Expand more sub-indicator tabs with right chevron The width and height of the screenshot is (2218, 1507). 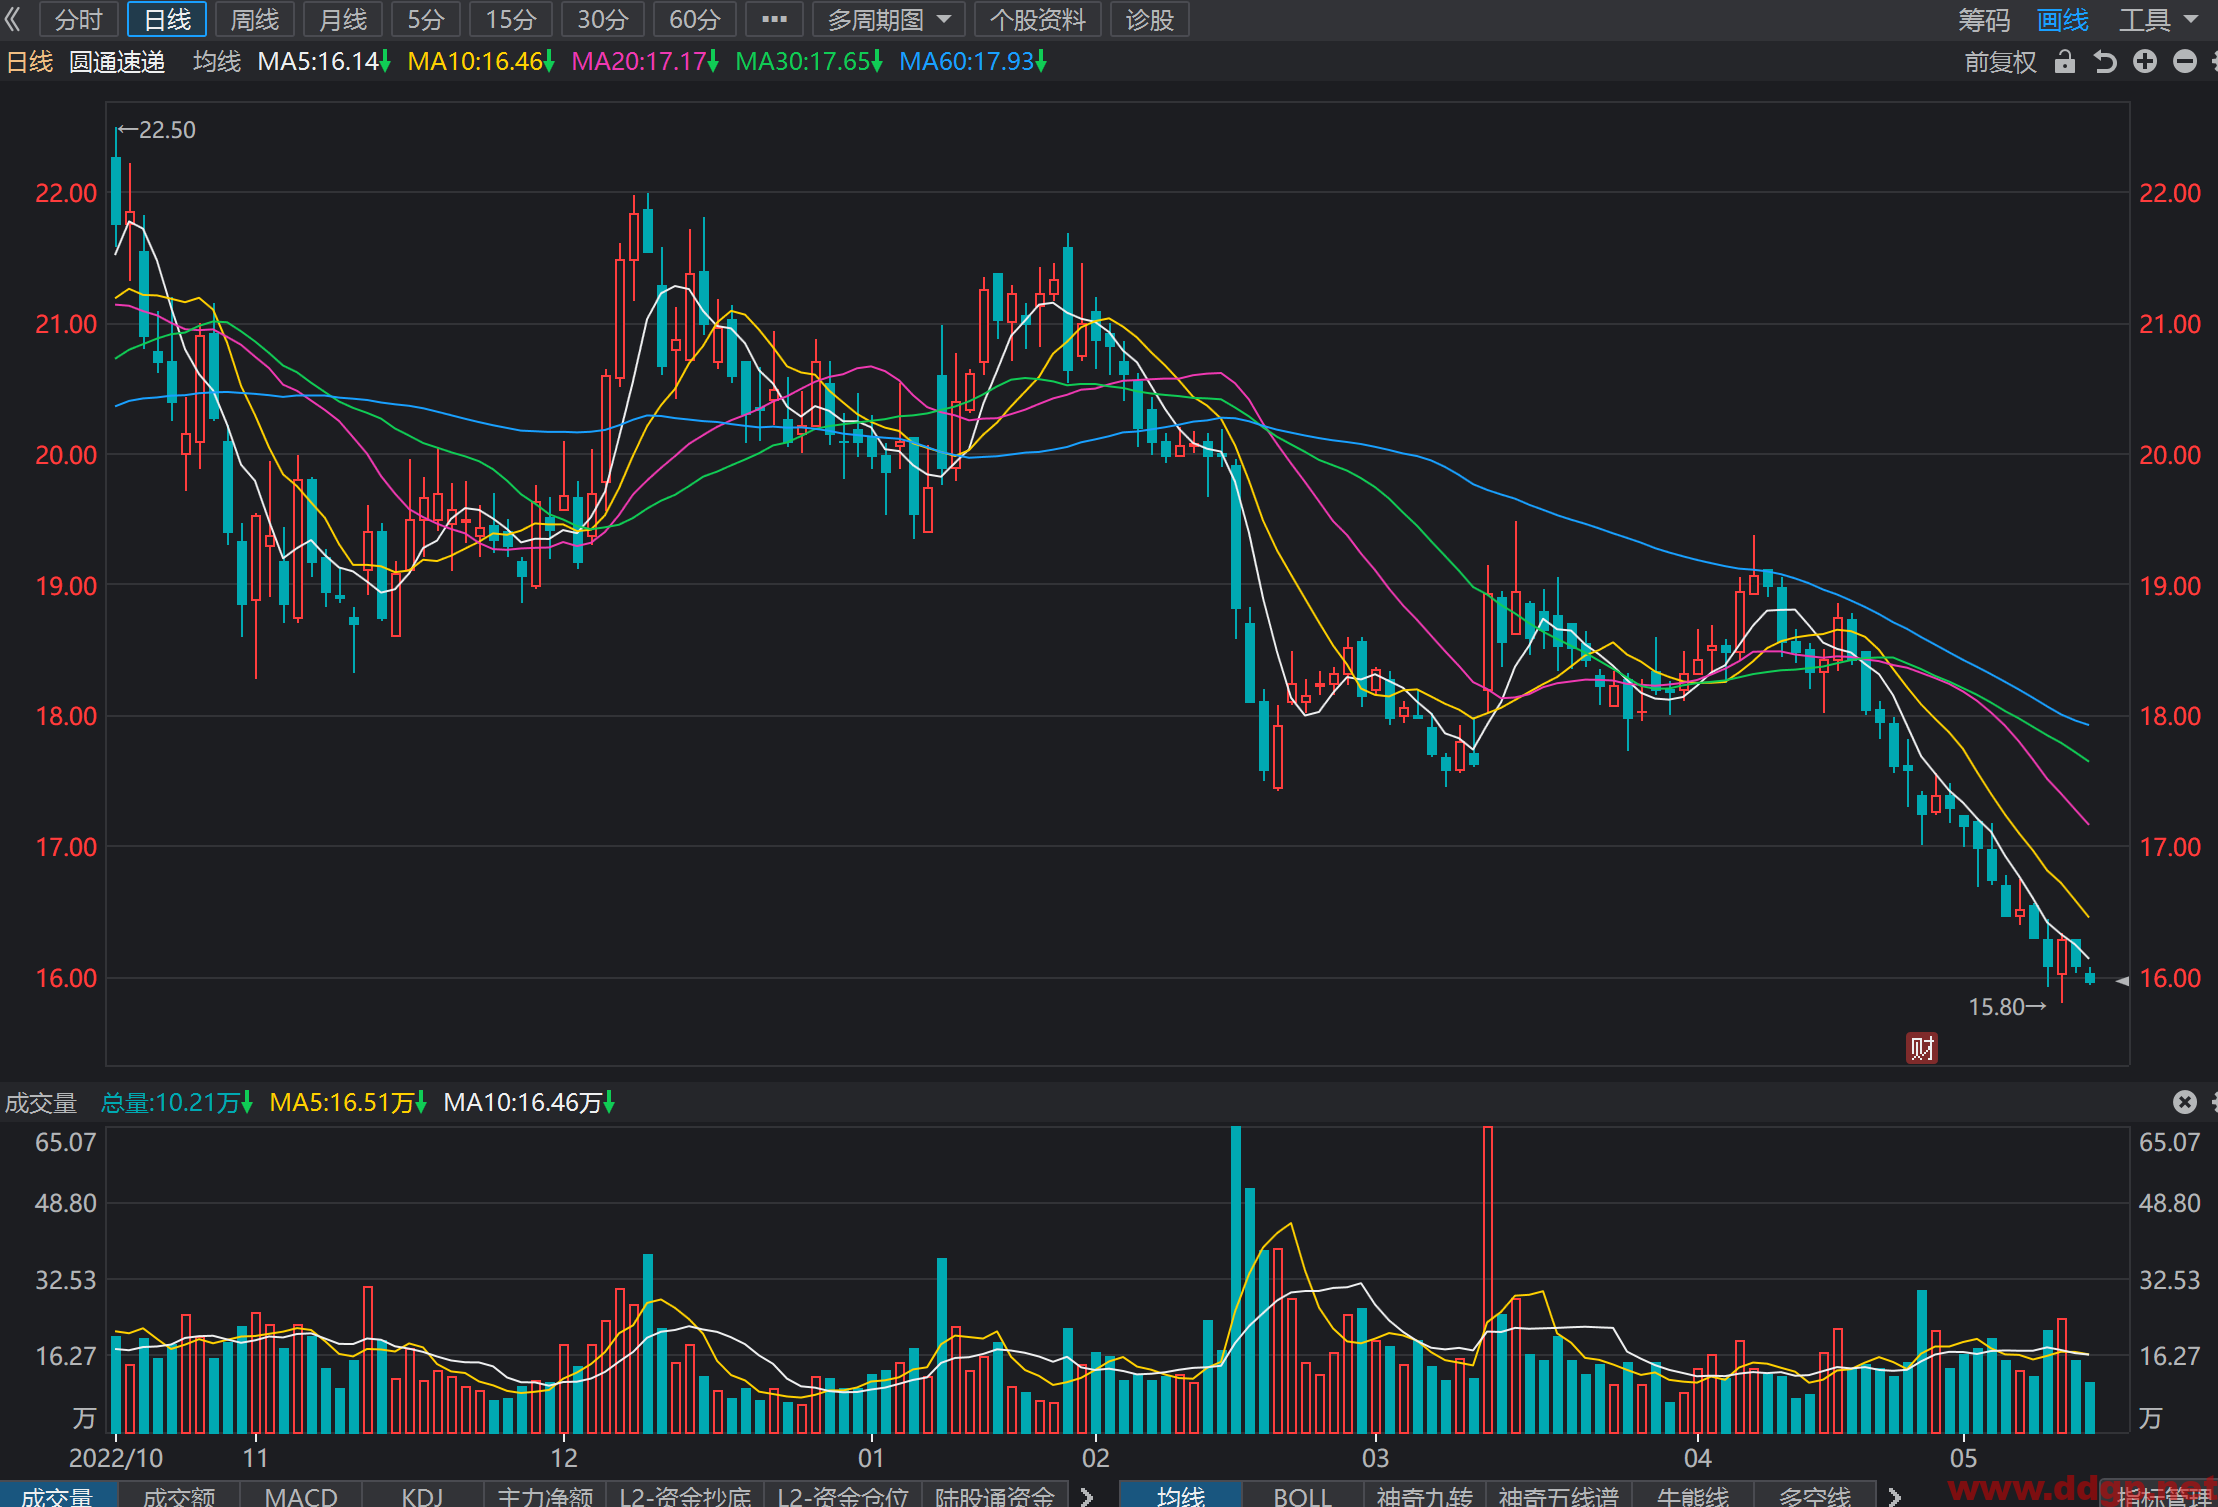coord(1087,1496)
